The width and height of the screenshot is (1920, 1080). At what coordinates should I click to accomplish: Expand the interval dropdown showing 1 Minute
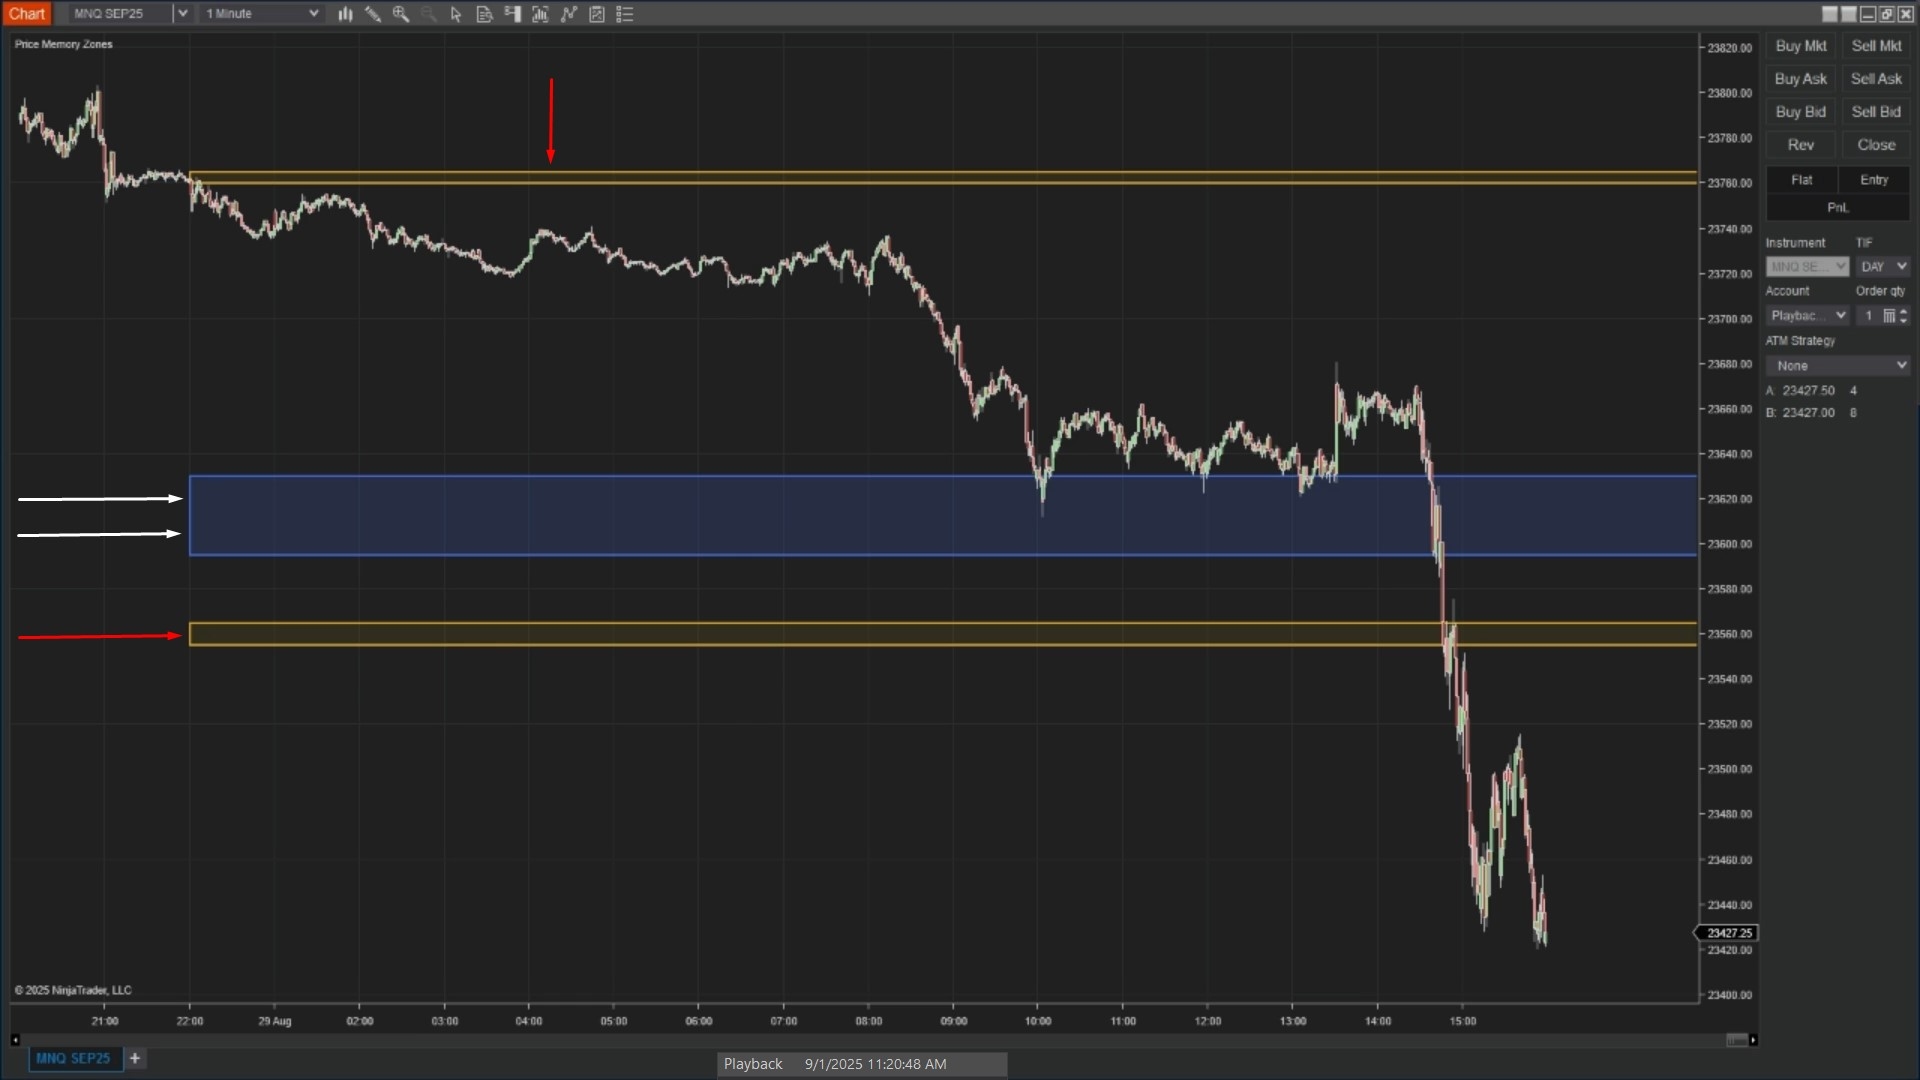pos(313,13)
